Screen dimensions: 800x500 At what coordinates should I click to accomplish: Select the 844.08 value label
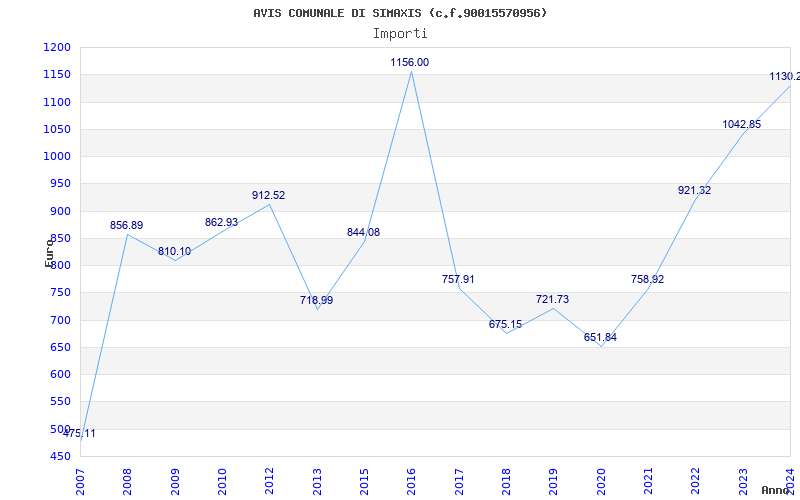(x=363, y=233)
